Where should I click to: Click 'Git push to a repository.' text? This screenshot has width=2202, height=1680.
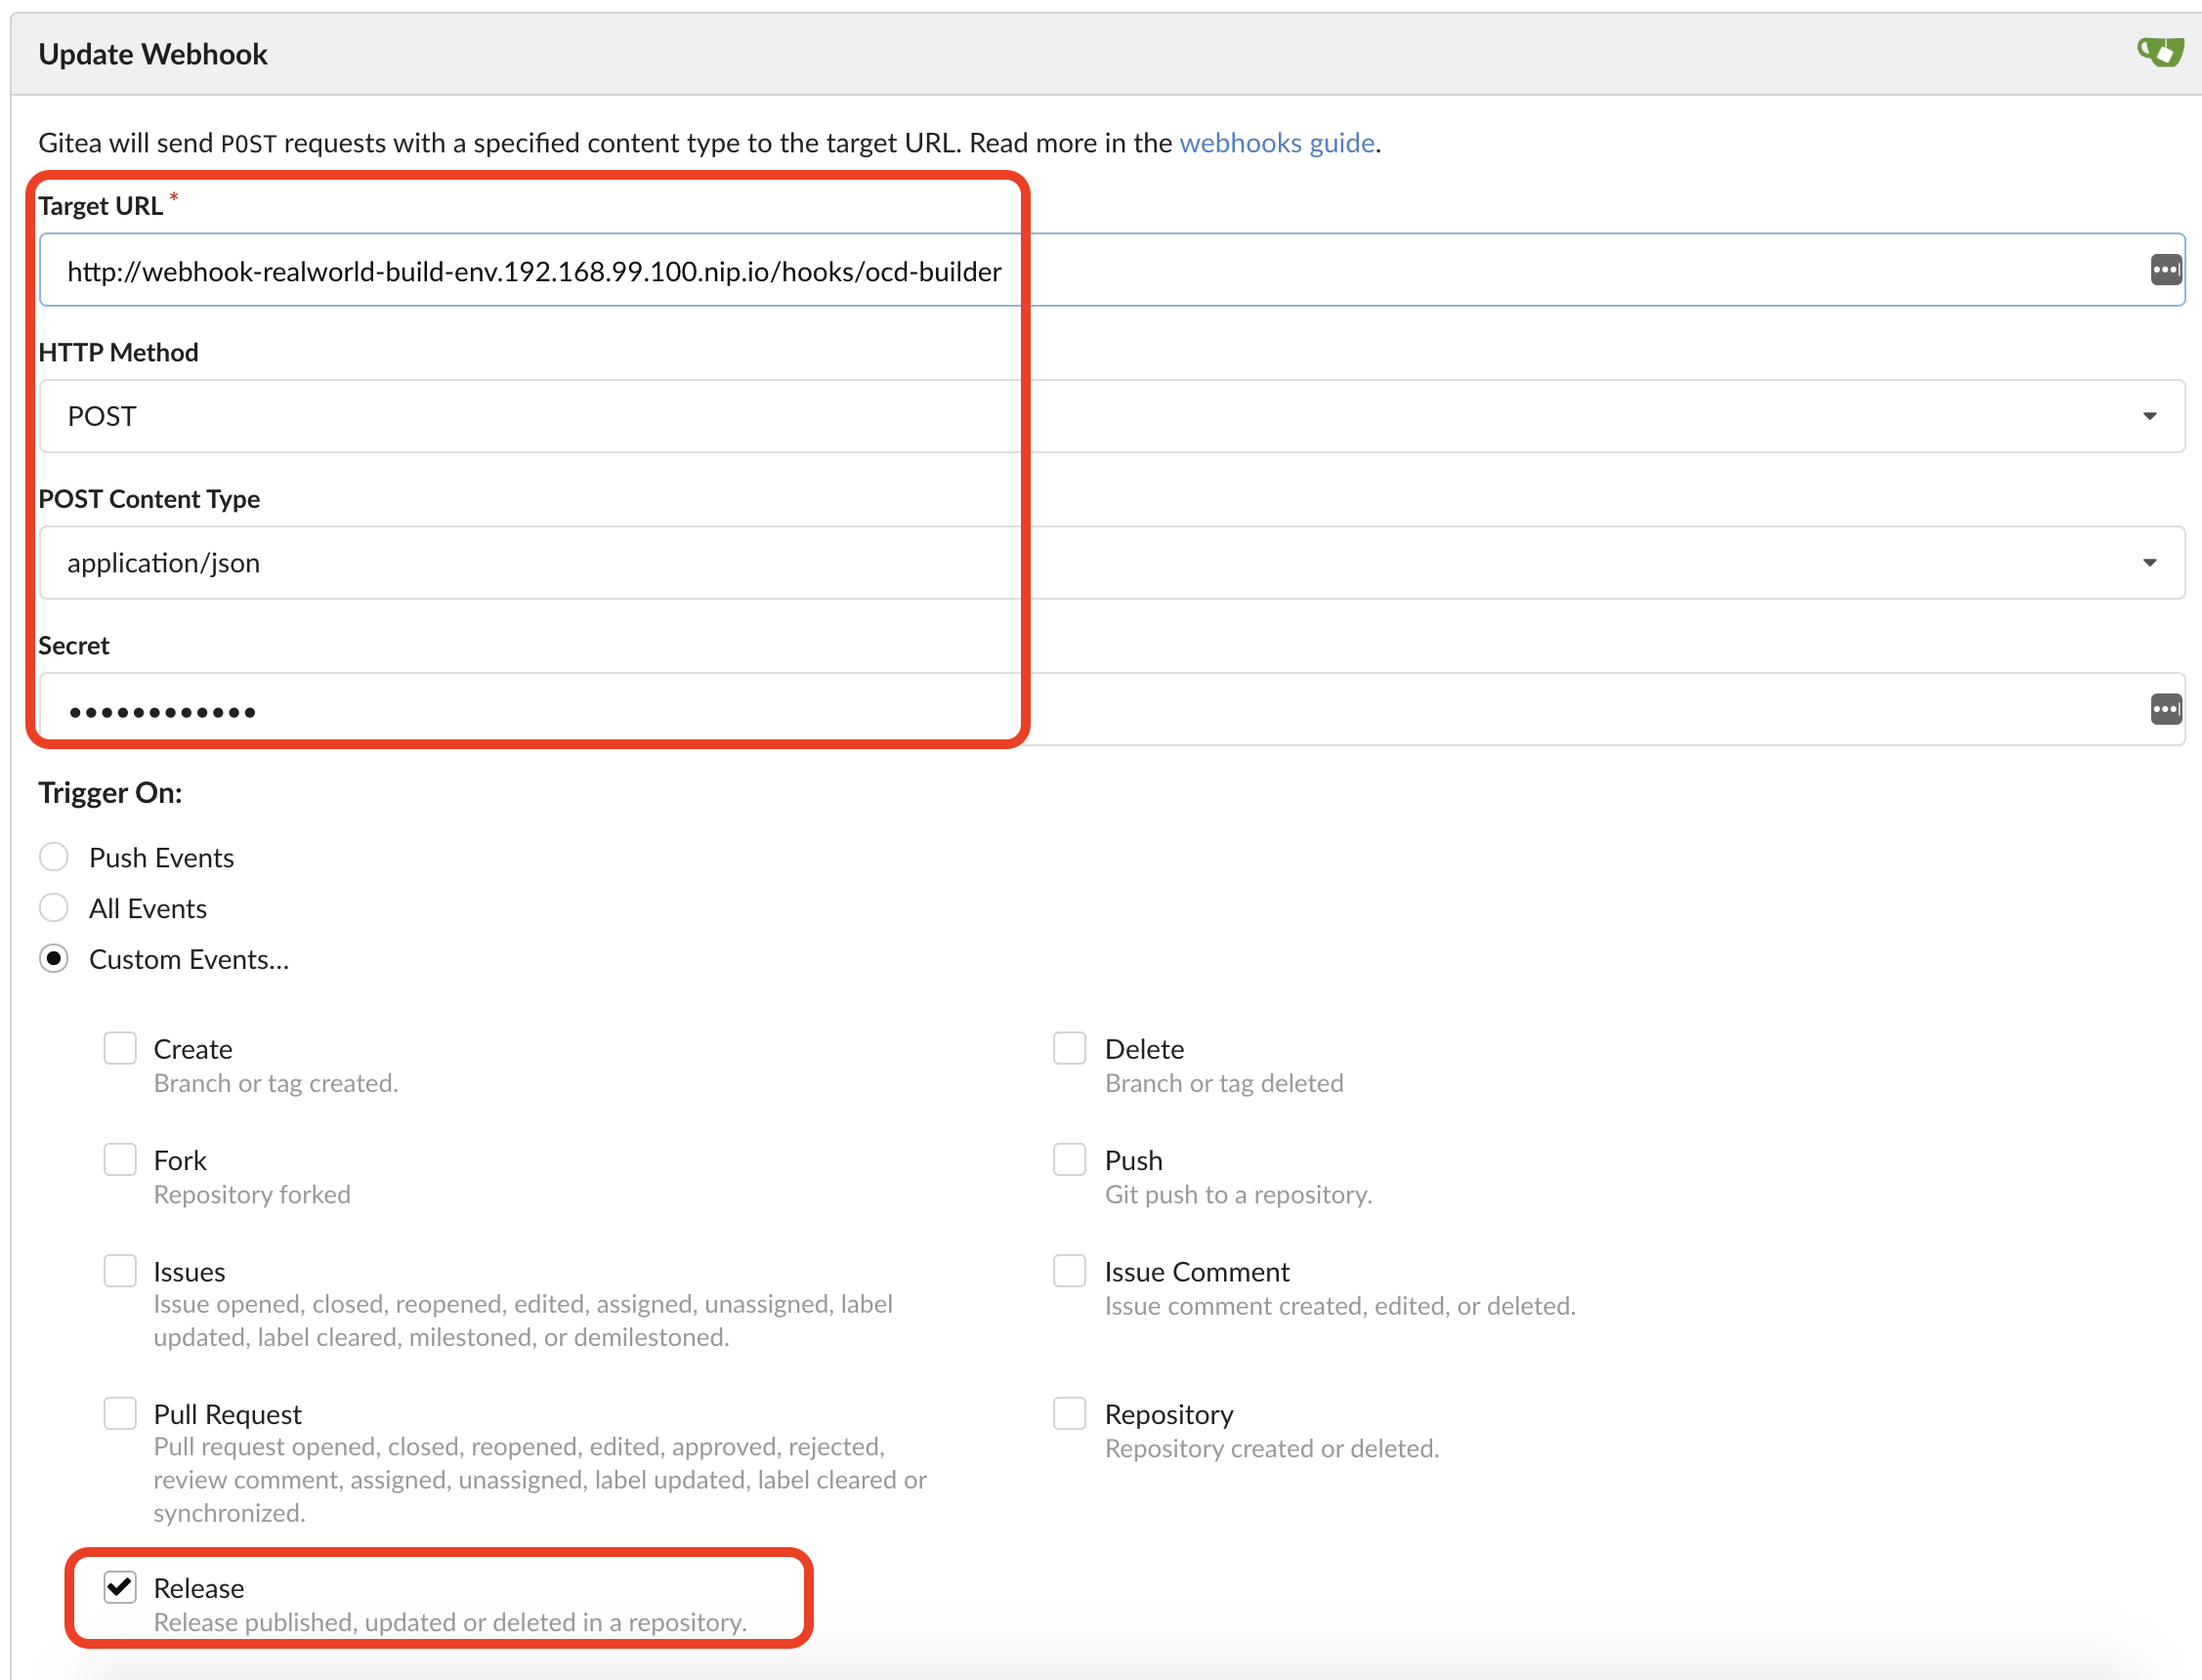(1238, 1194)
